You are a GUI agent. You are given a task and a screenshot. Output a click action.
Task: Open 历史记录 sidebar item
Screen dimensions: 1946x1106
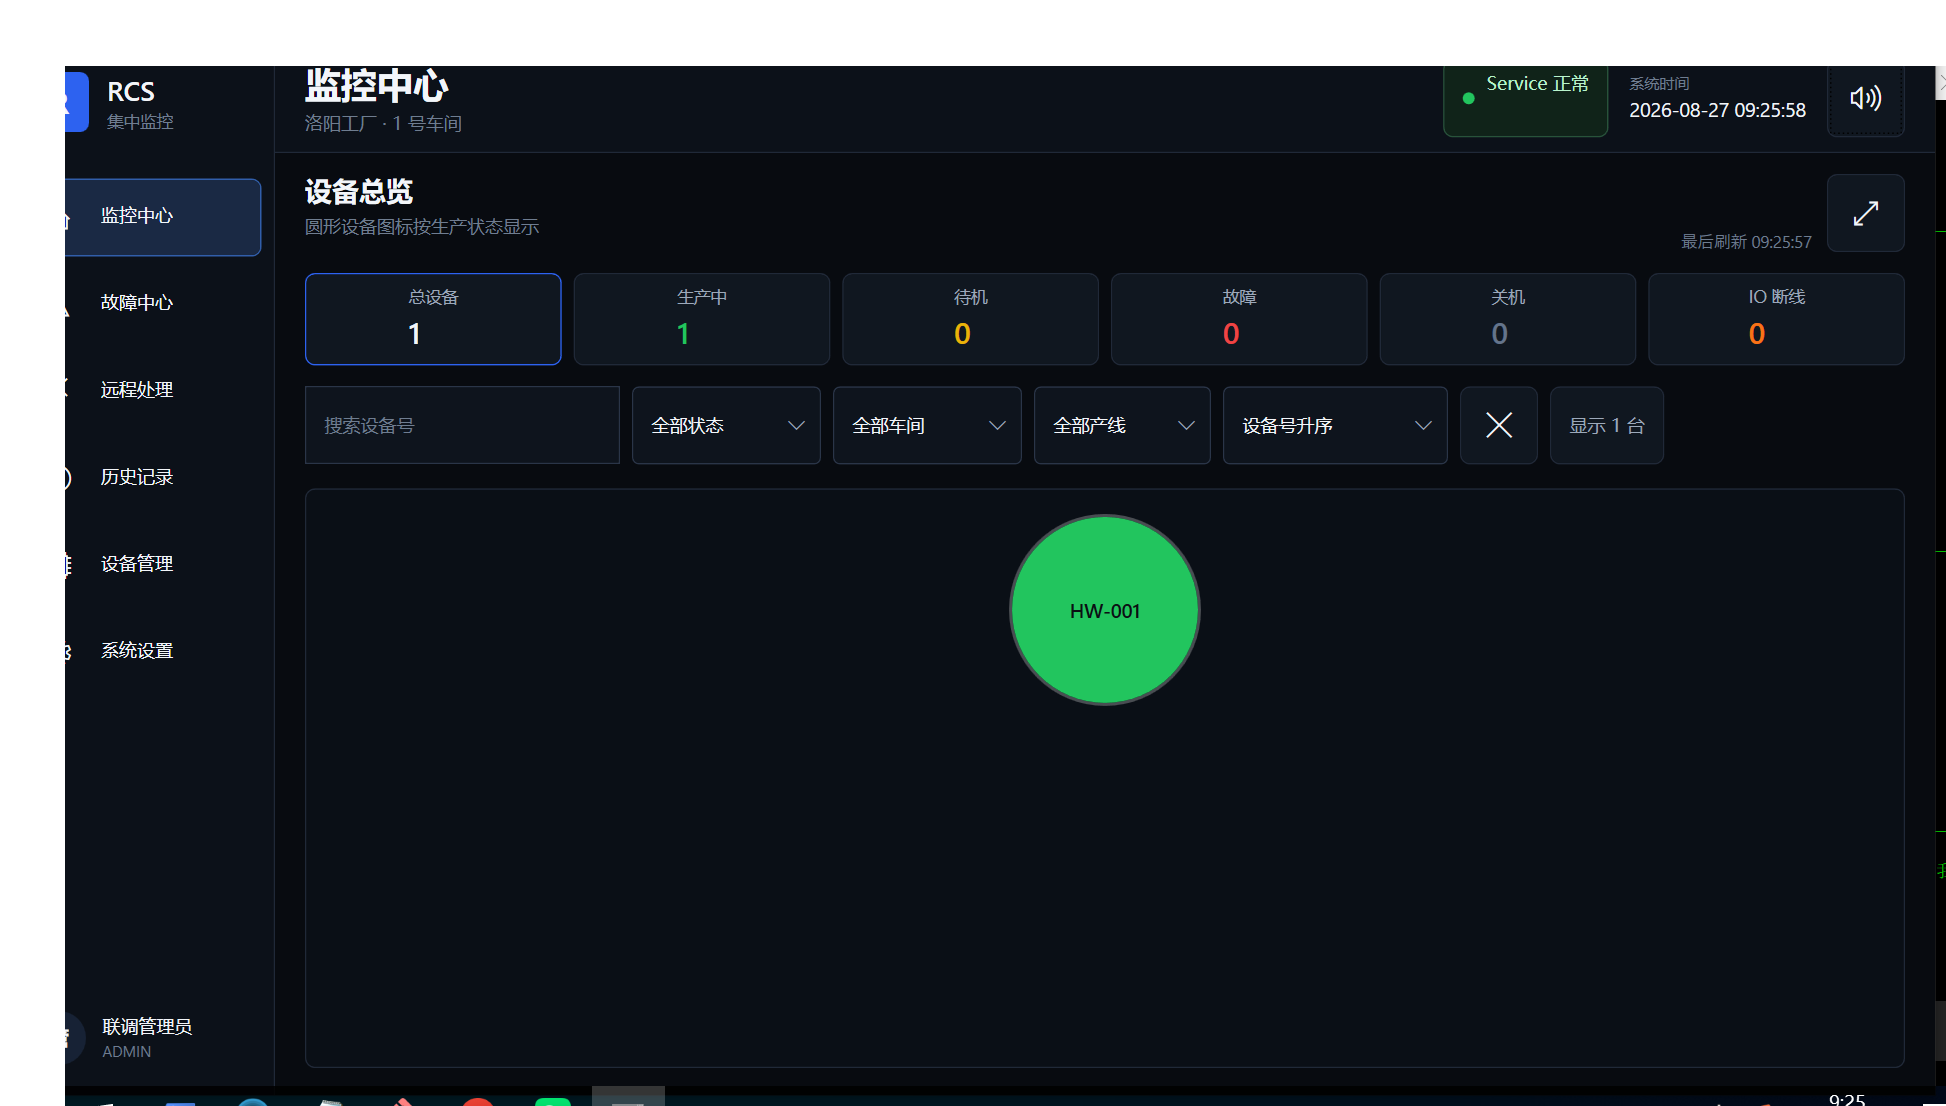pos(163,477)
